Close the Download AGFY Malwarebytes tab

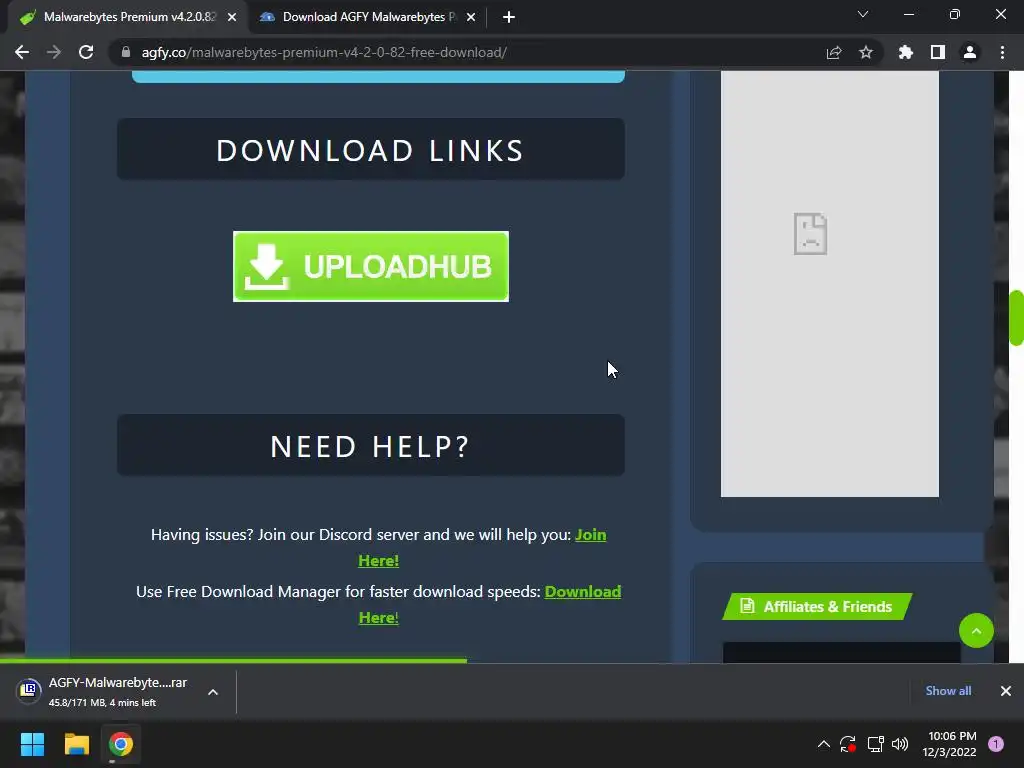pos(471,17)
